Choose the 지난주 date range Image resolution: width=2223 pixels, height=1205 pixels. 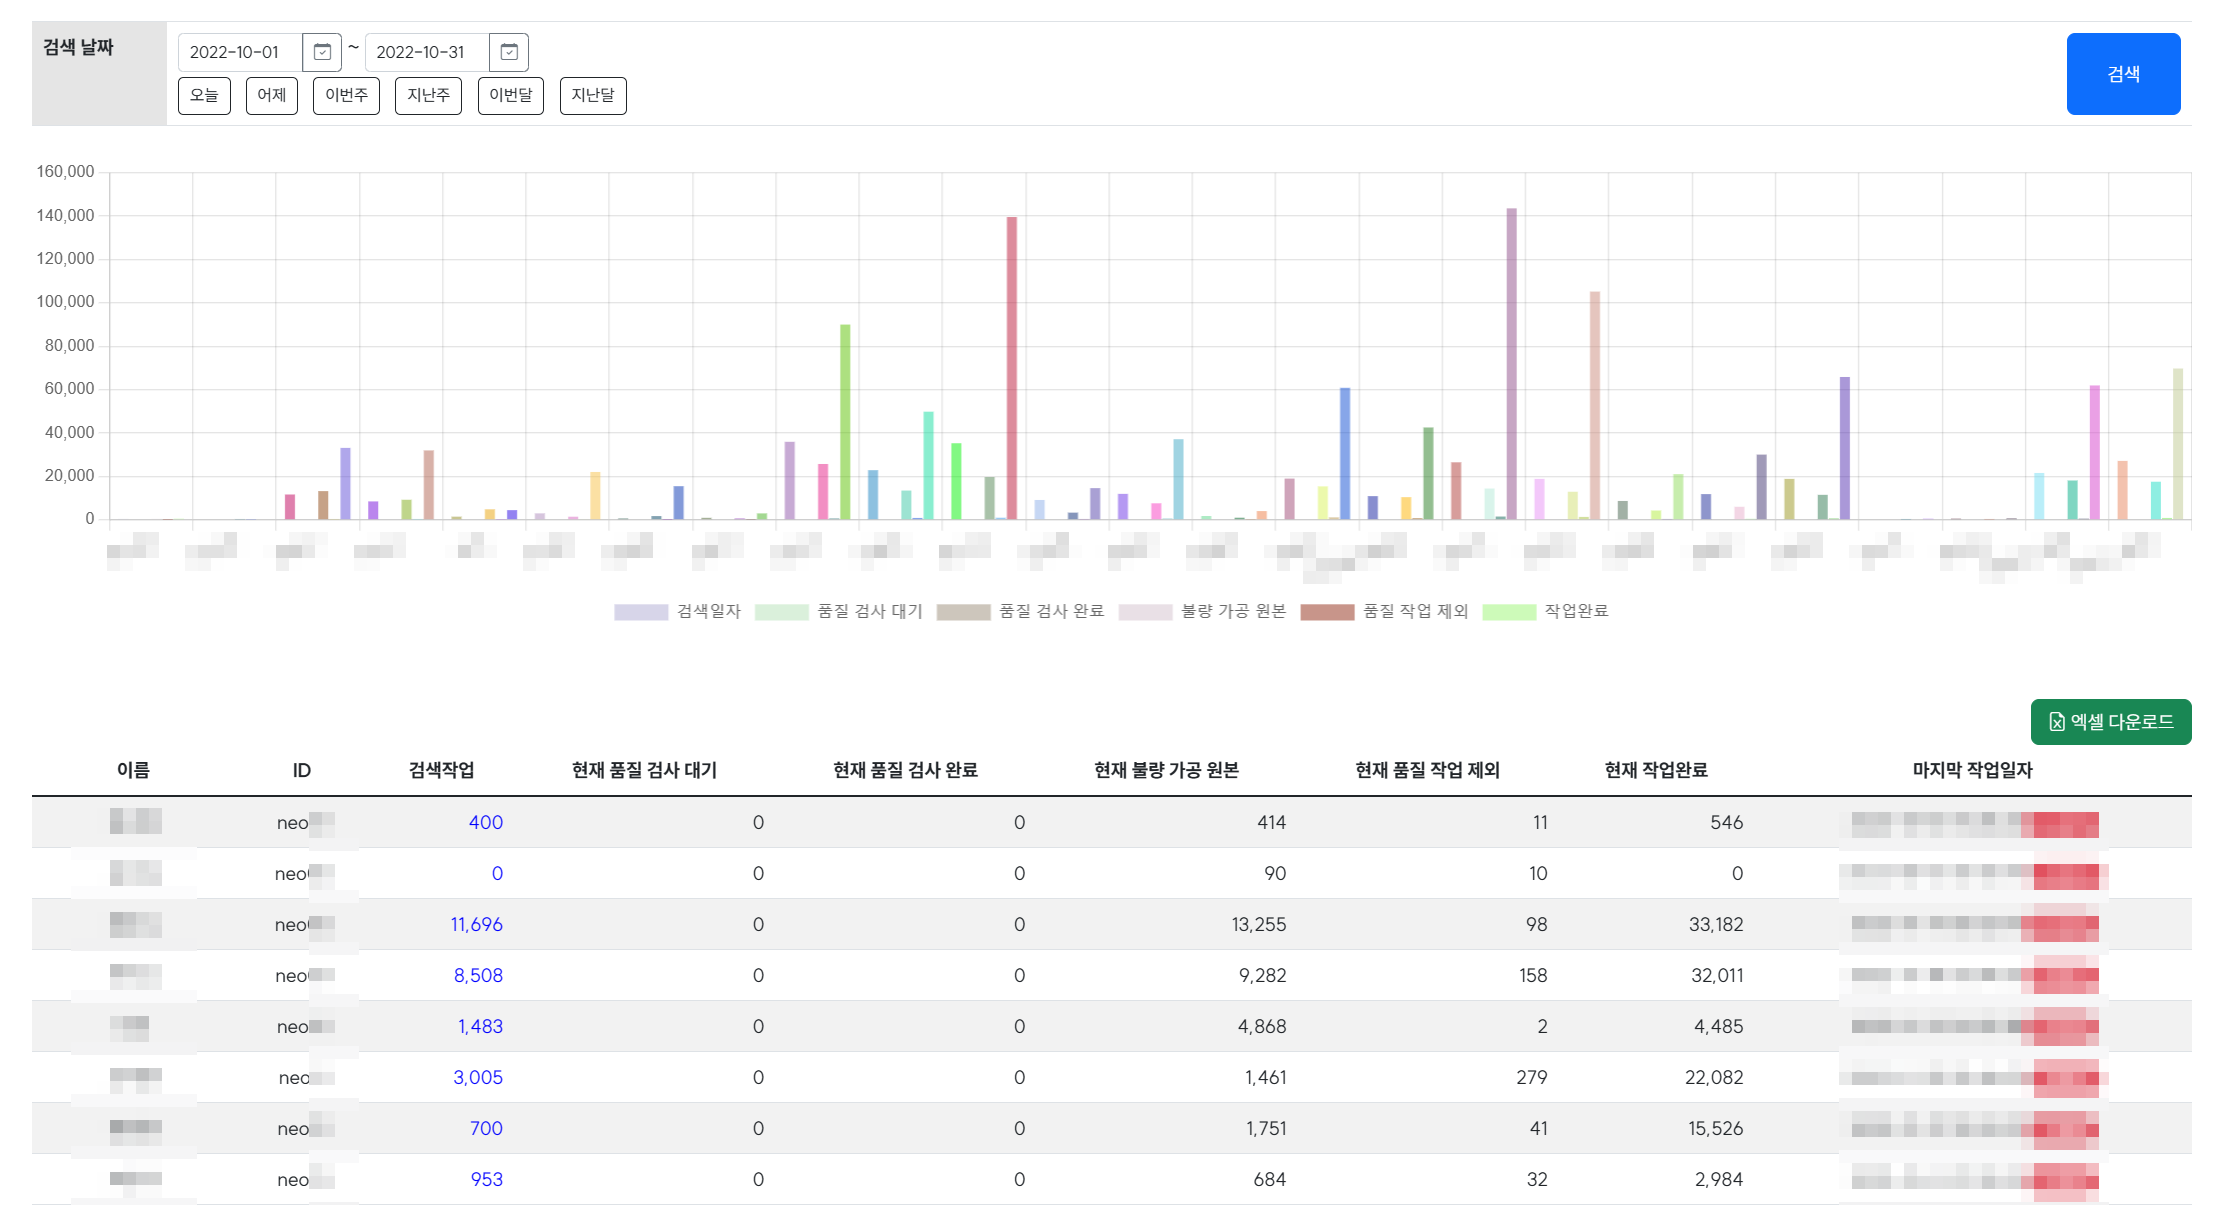point(428,95)
